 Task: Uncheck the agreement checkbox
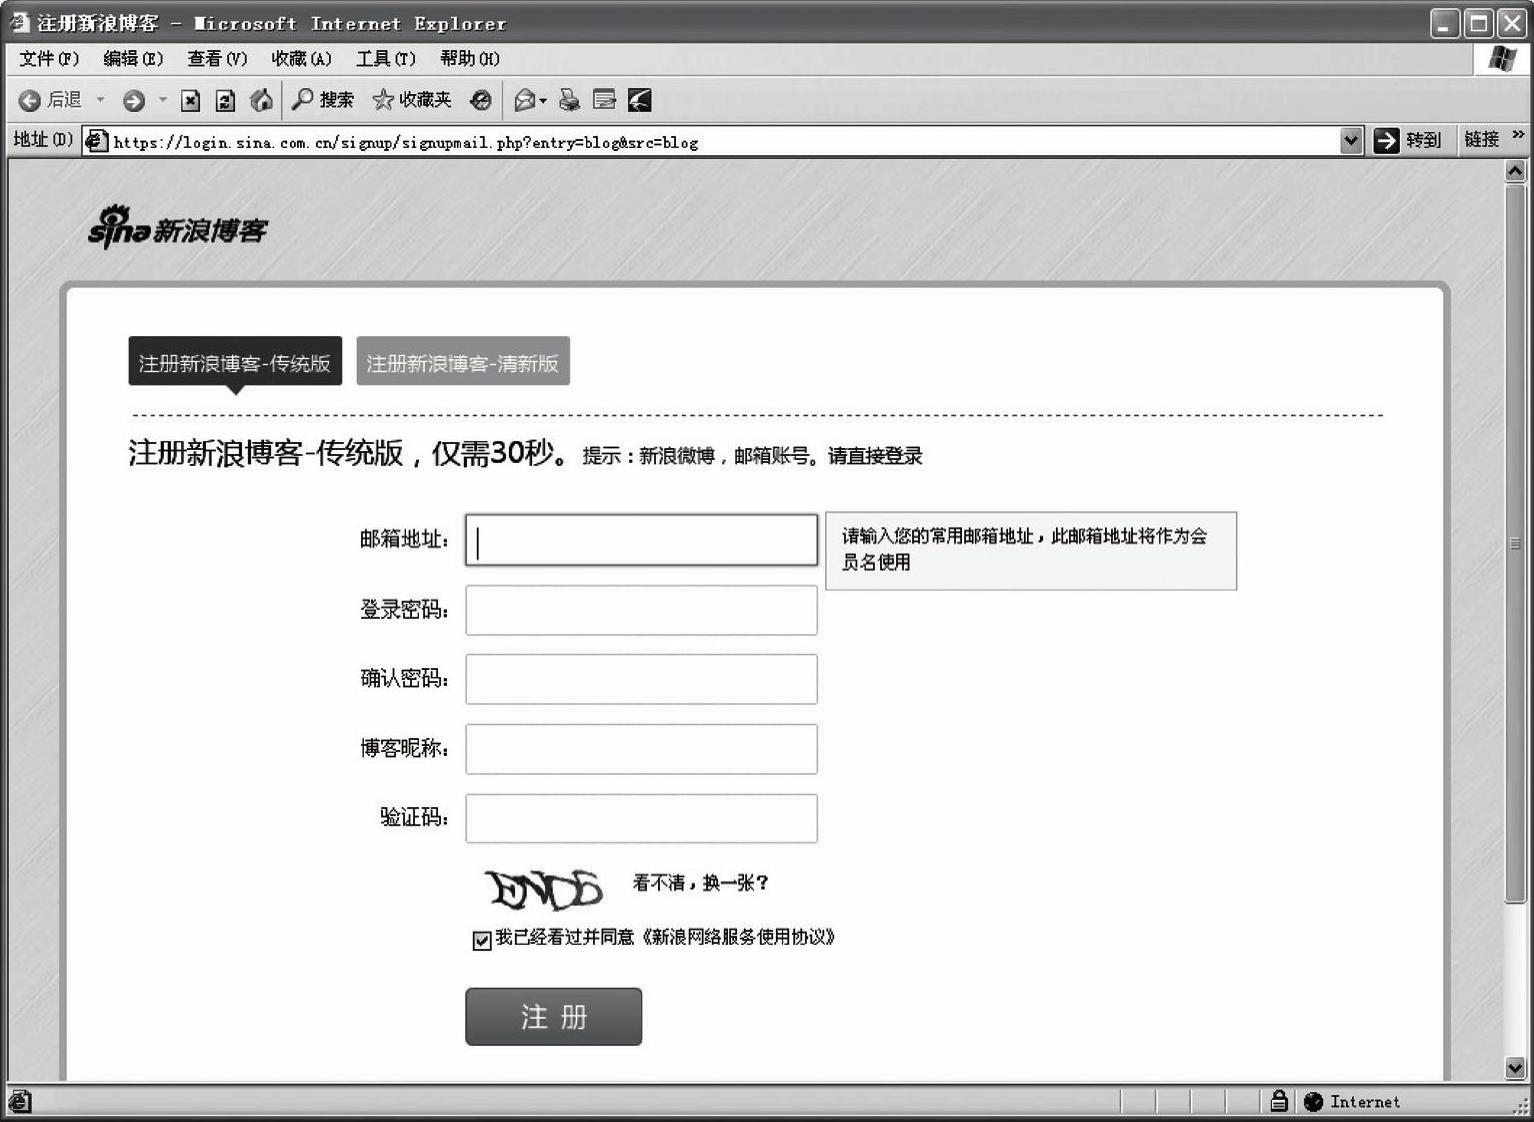(x=482, y=940)
